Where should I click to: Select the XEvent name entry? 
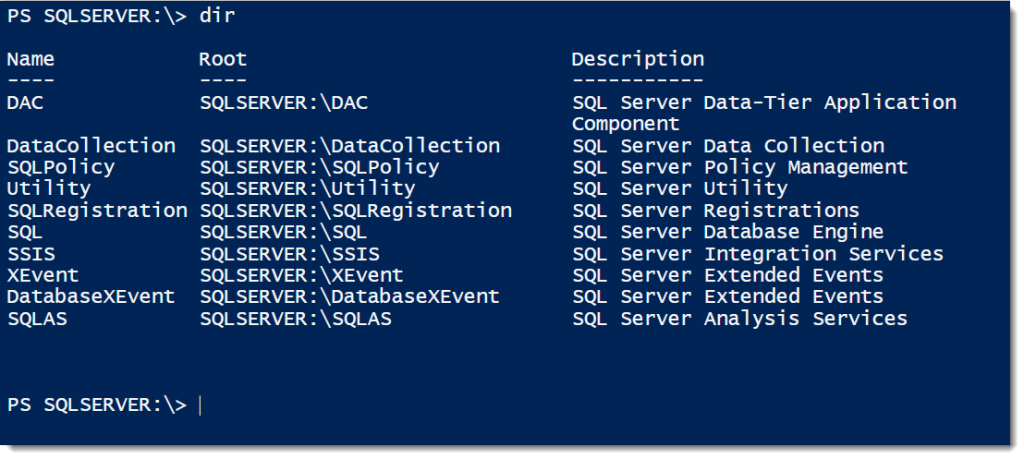click(x=43, y=275)
